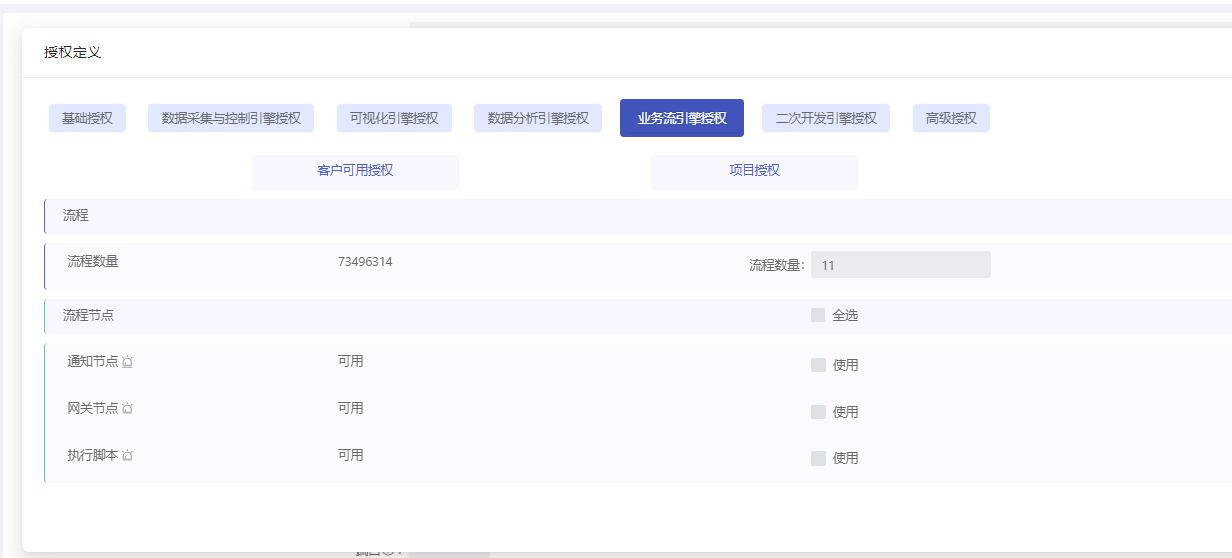Screen dimensions: 1232x558
Task: Click the alarm icon beside 执行脚本
Action: pyautogui.click(x=127, y=456)
